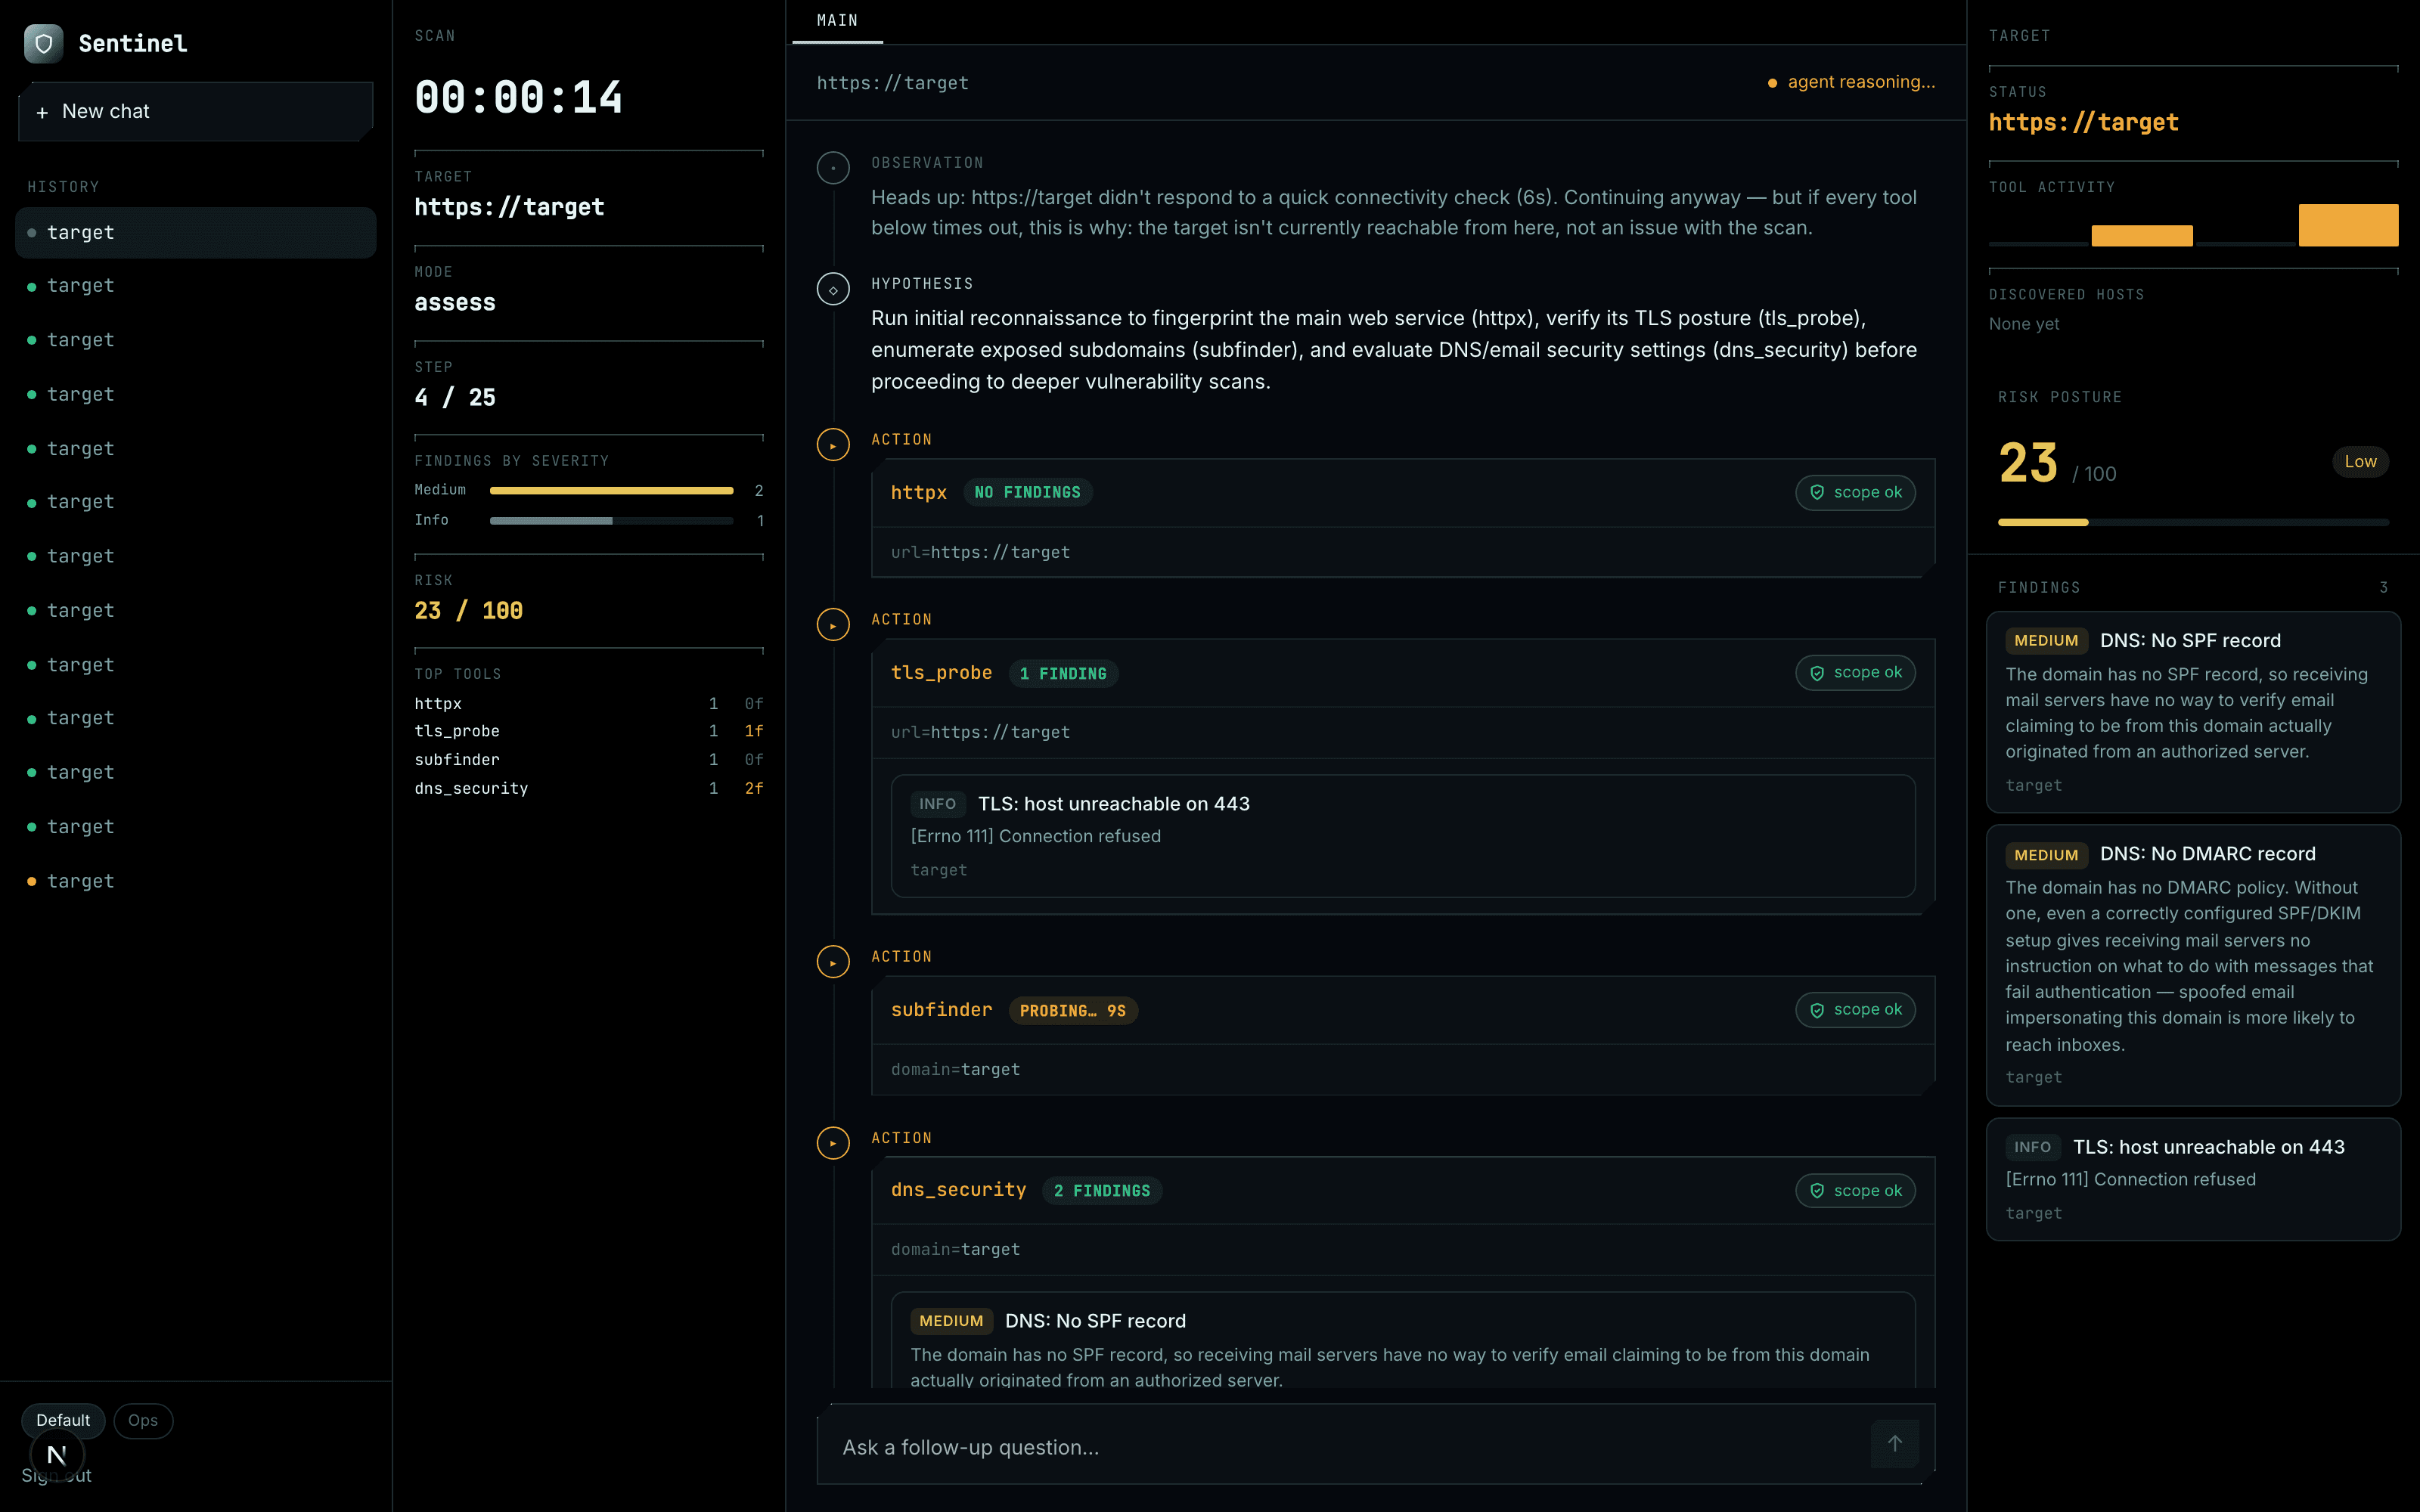Click the plus icon in New chat
This screenshot has width=2420, height=1512.
pyautogui.click(x=42, y=112)
